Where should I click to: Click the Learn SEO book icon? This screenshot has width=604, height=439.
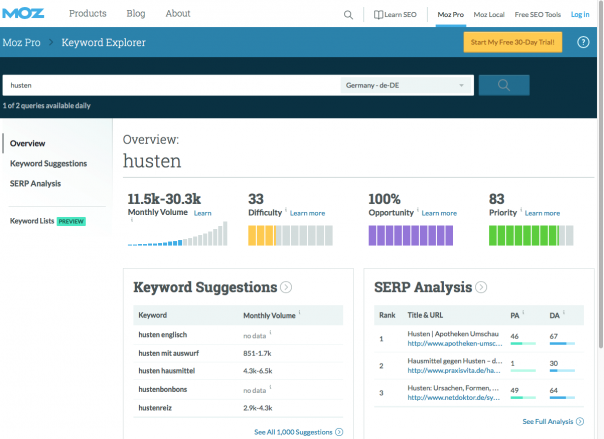point(378,15)
